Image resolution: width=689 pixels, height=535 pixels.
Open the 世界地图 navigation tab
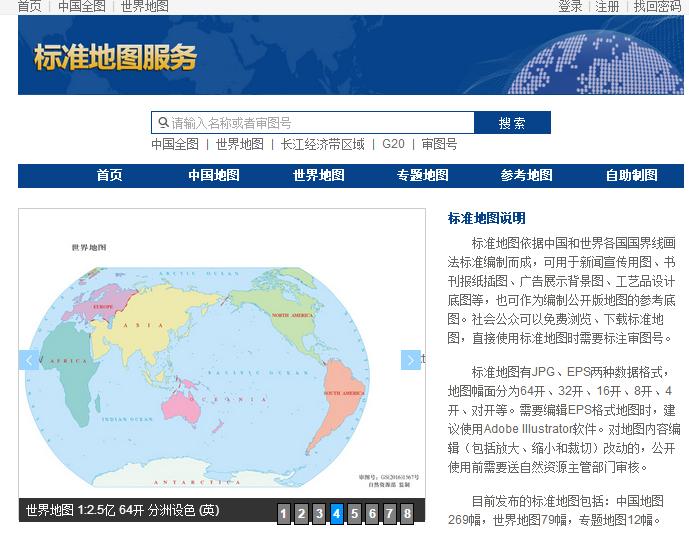pos(318,175)
